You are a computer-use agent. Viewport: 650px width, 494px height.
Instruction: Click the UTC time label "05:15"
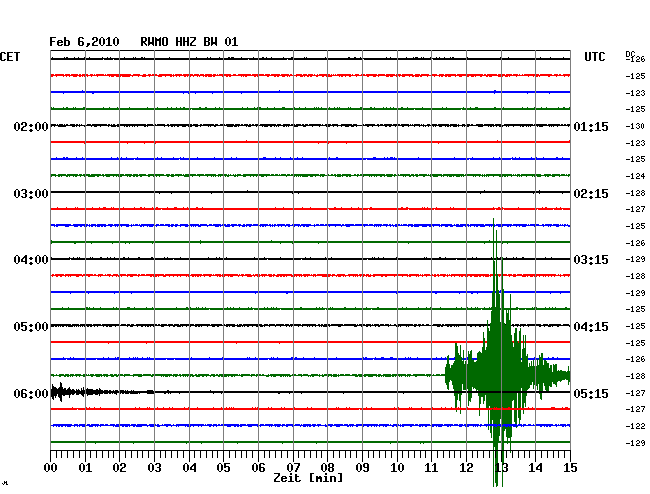click(x=591, y=393)
